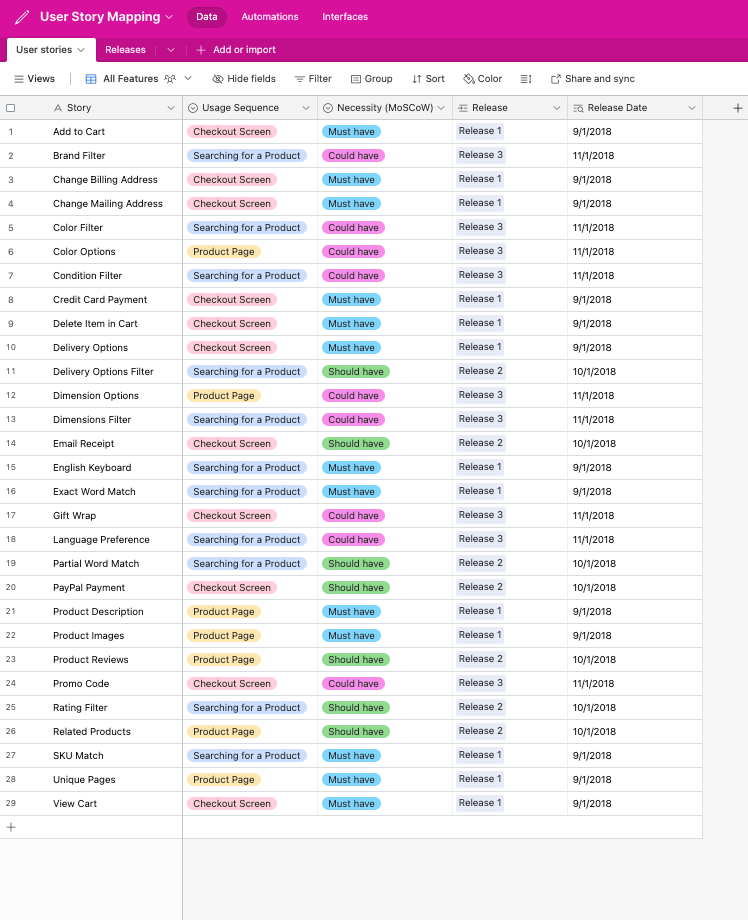This screenshot has height=920, width=748.
Task: Click Release 2 link in Product Reviews row
Action: point(480,659)
